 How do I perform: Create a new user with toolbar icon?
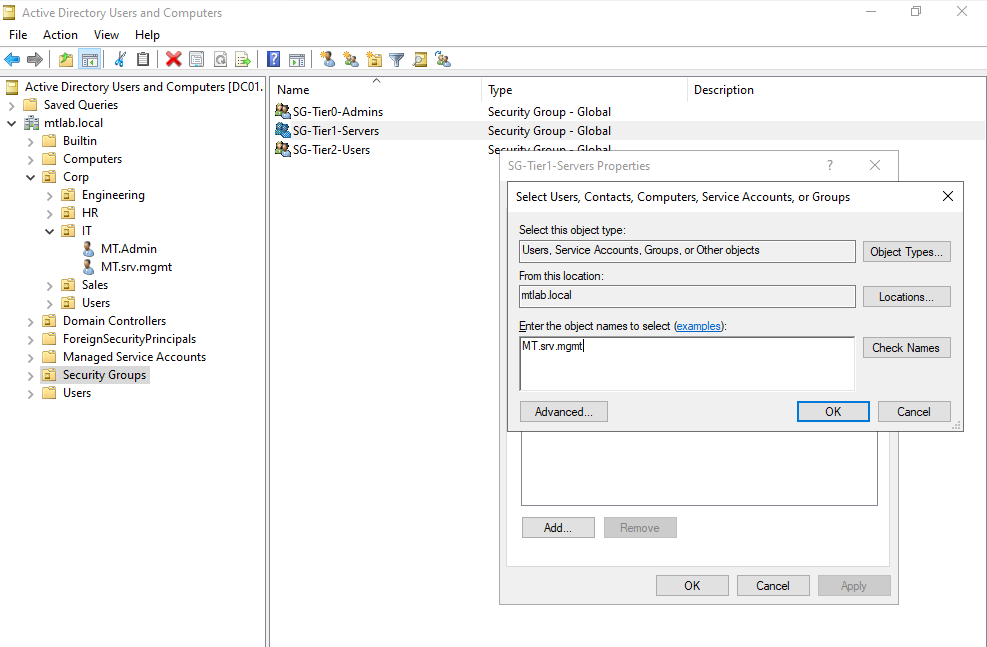327,60
